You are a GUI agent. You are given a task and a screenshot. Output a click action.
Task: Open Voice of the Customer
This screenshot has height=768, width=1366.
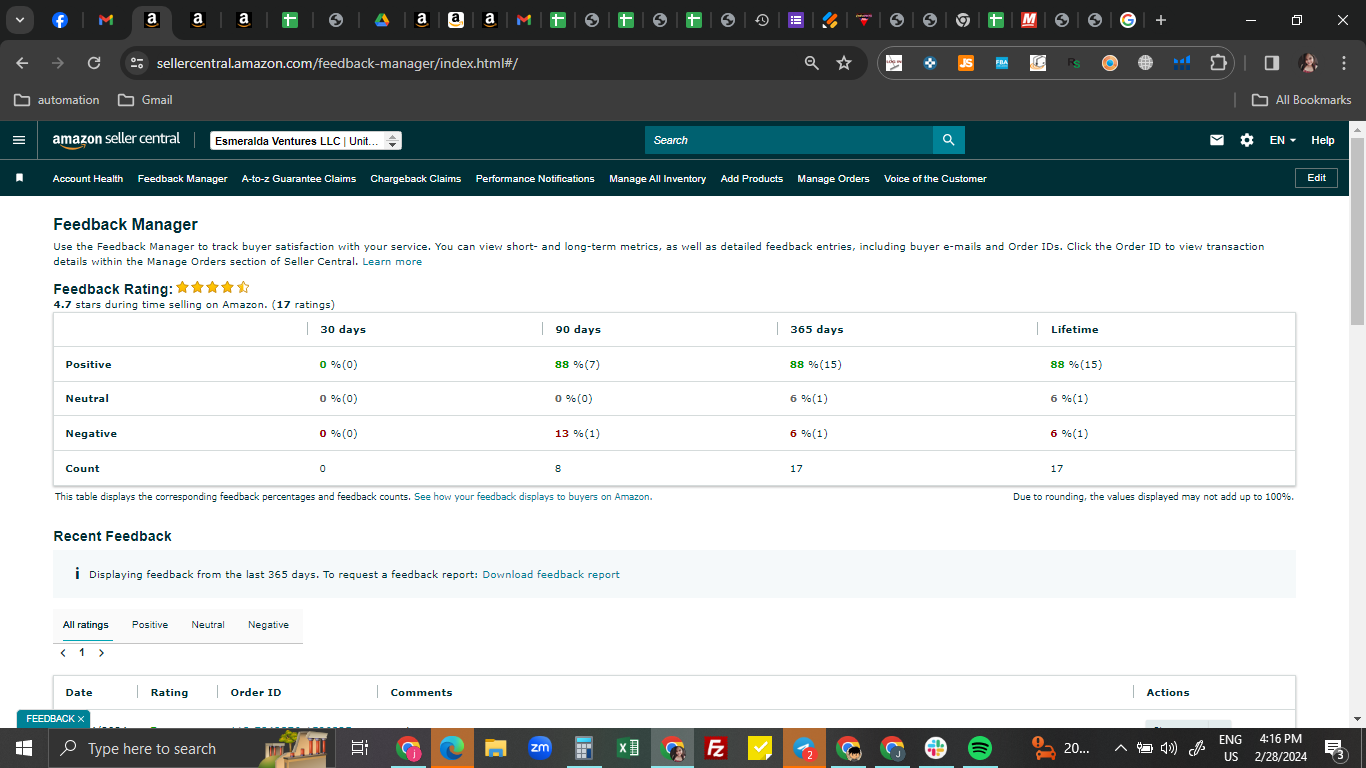(x=935, y=178)
